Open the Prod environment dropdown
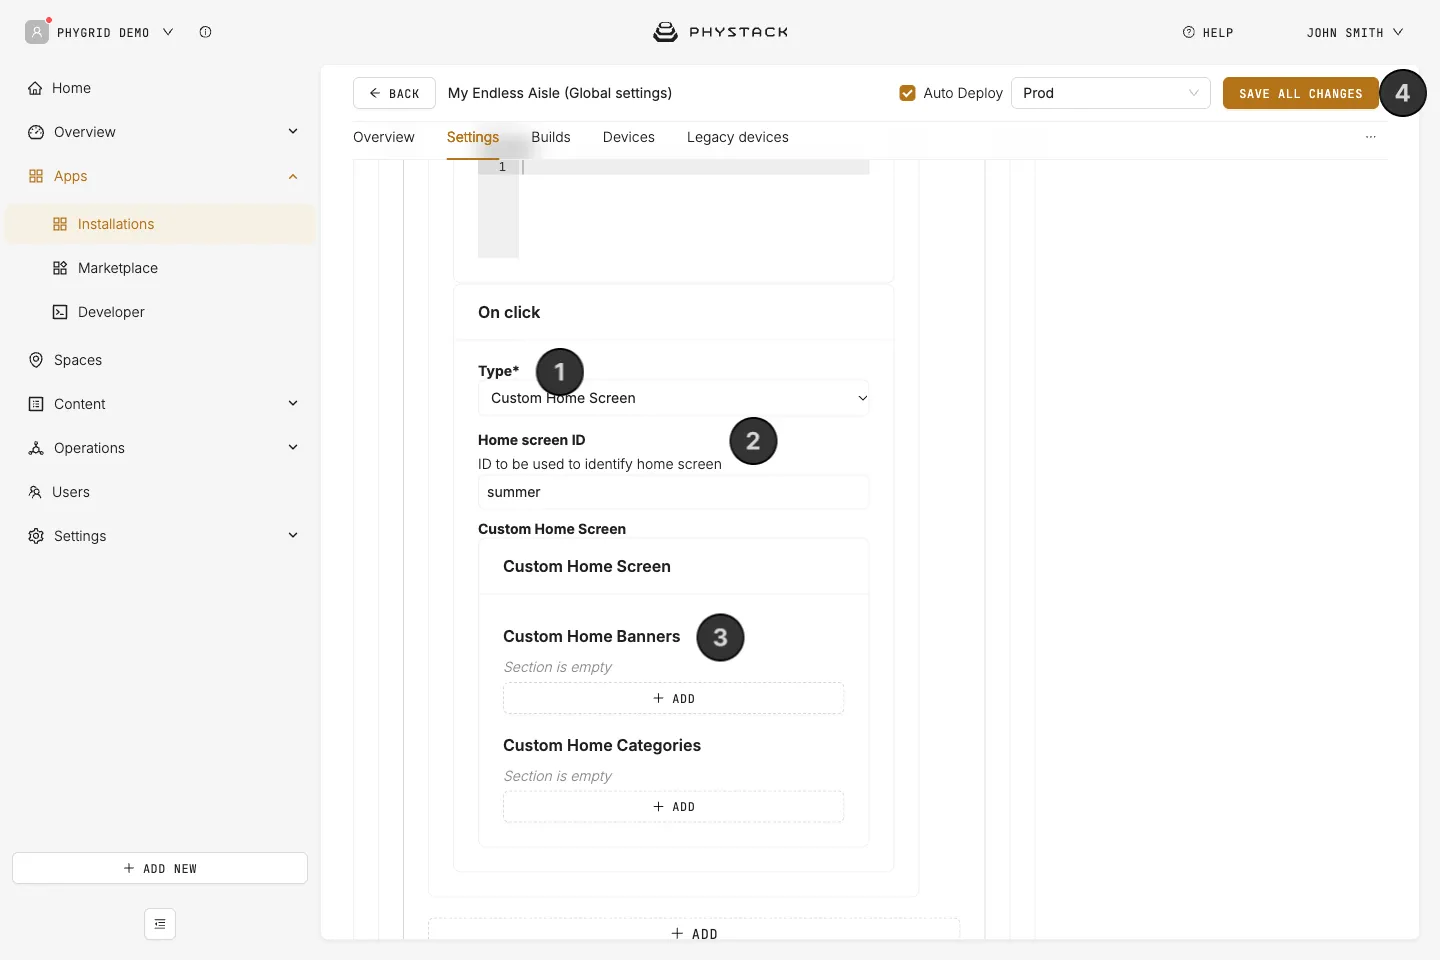This screenshot has height=960, width=1440. [1111, 93]
